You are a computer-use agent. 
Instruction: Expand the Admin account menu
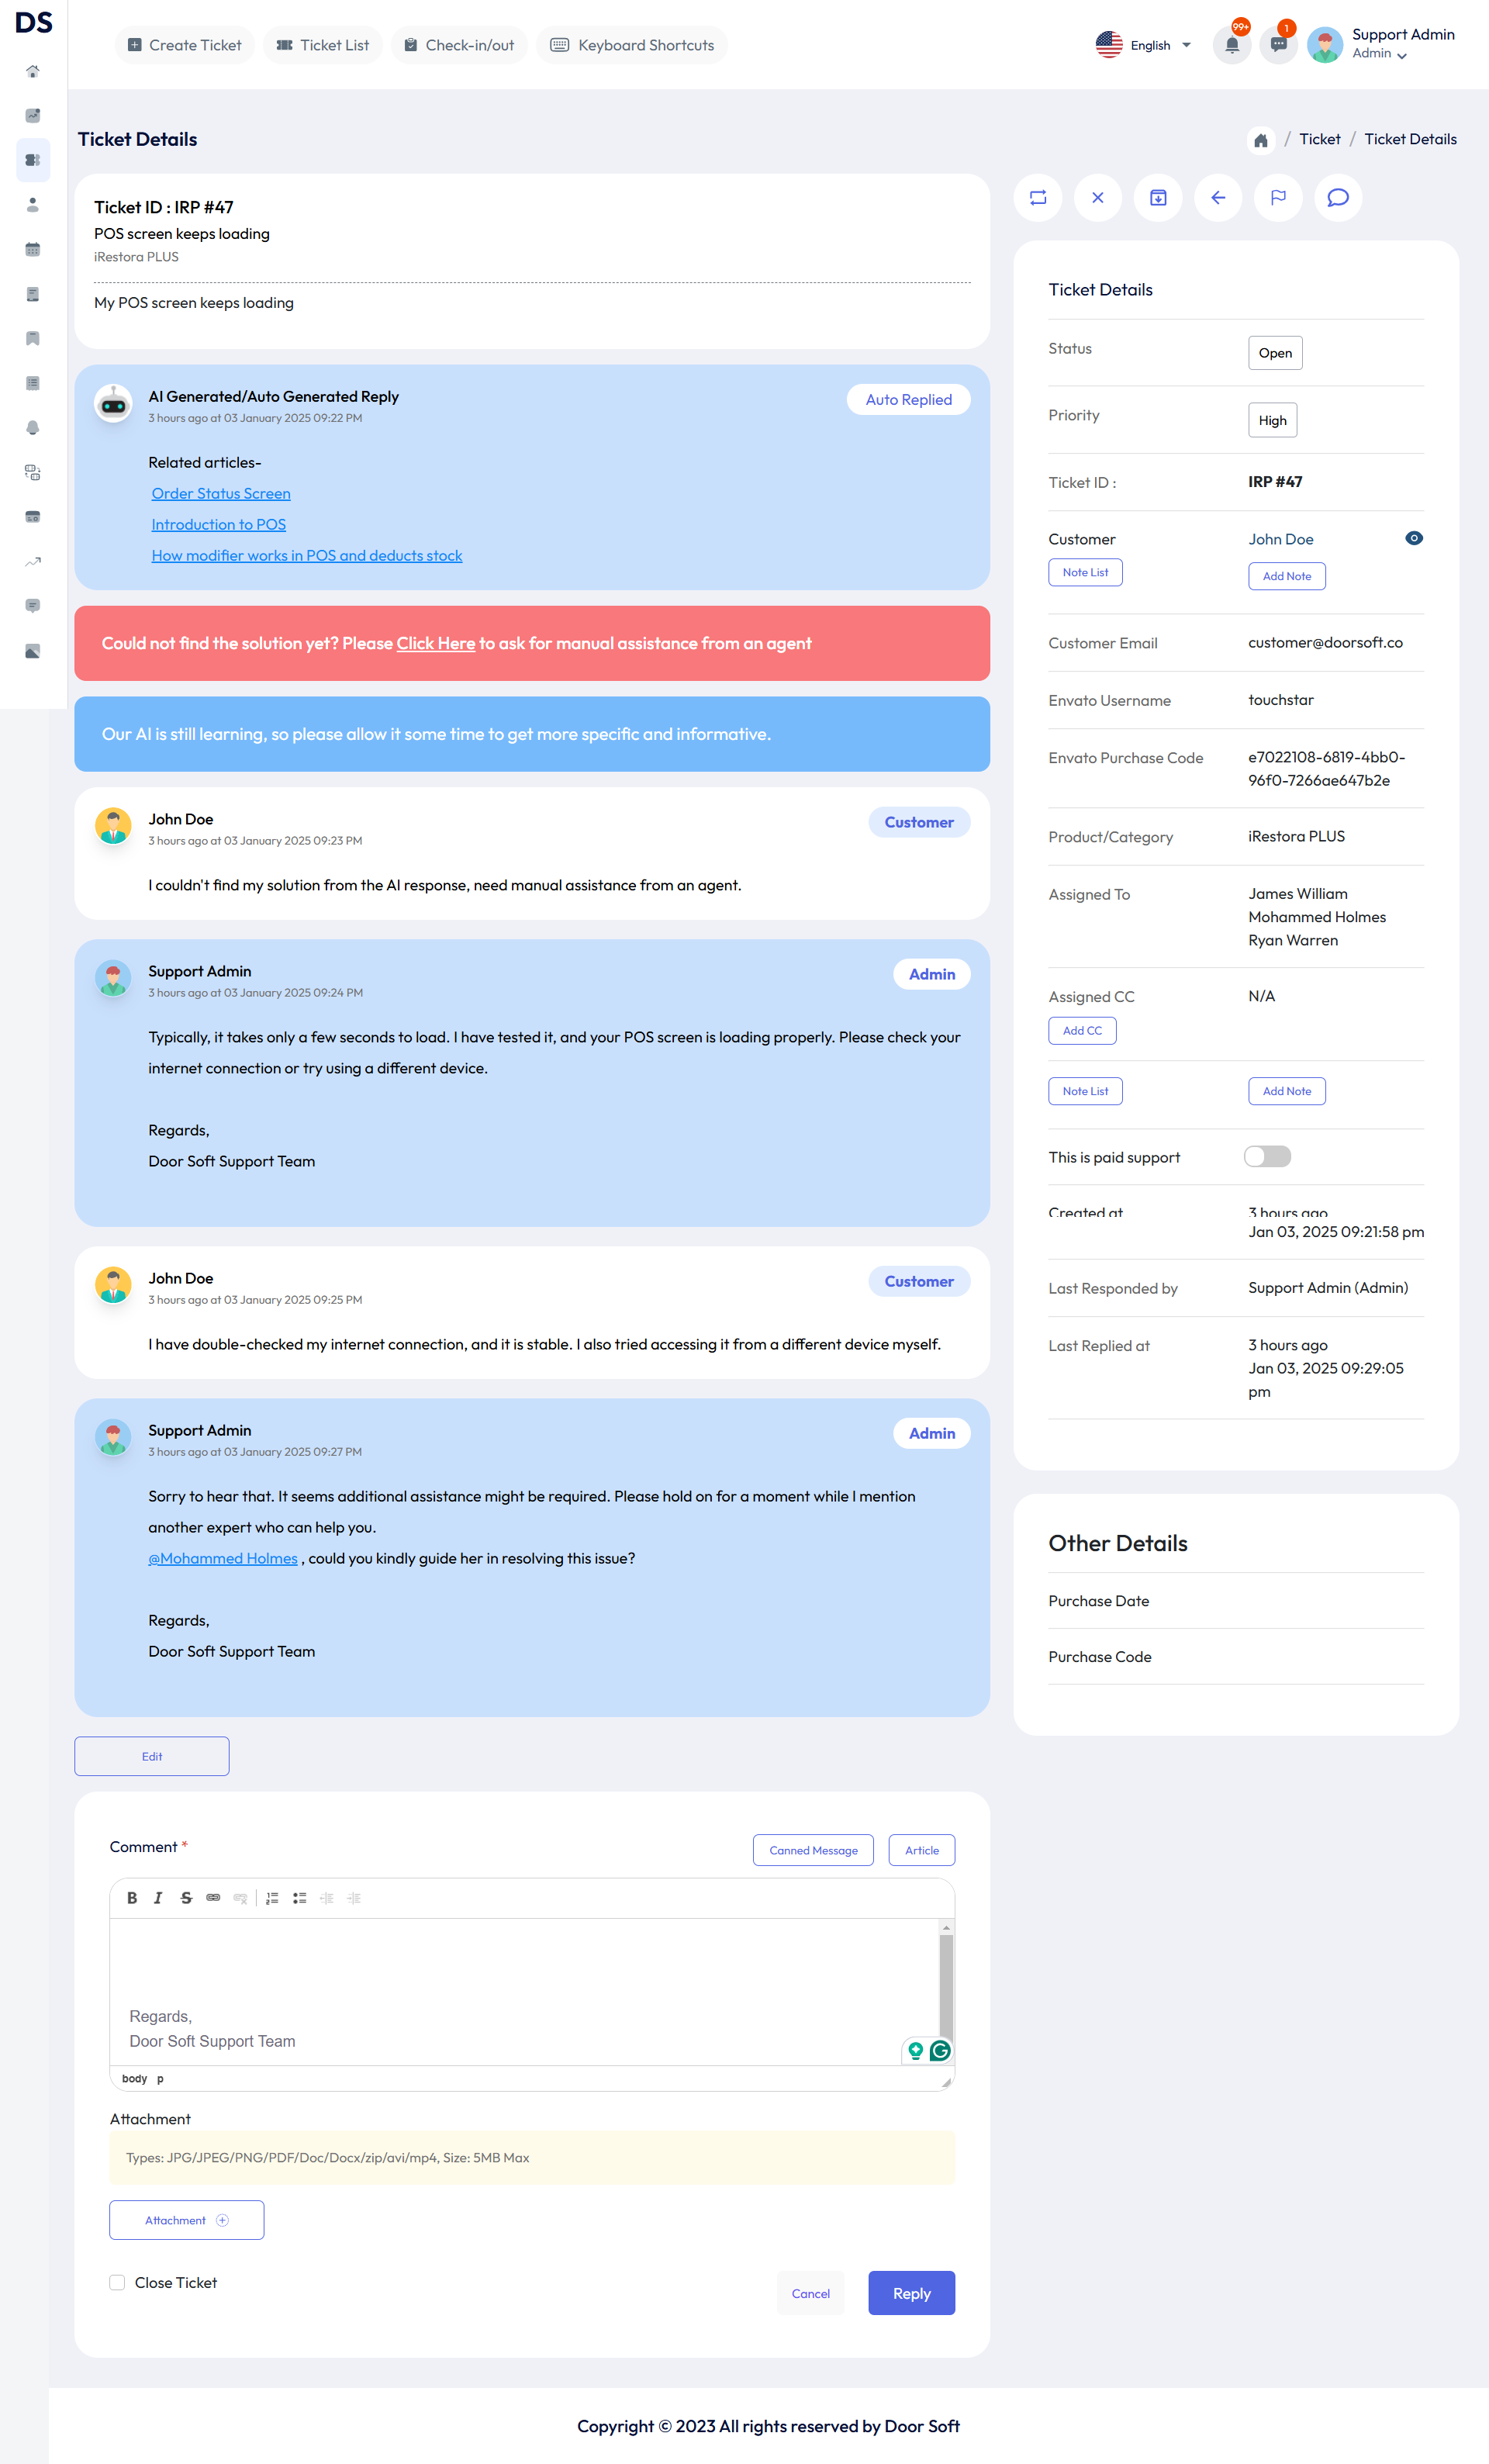click(1379, 53)
